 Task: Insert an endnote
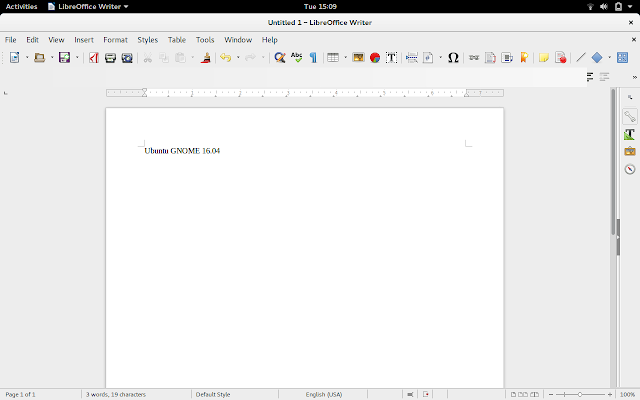click(507, 58)
